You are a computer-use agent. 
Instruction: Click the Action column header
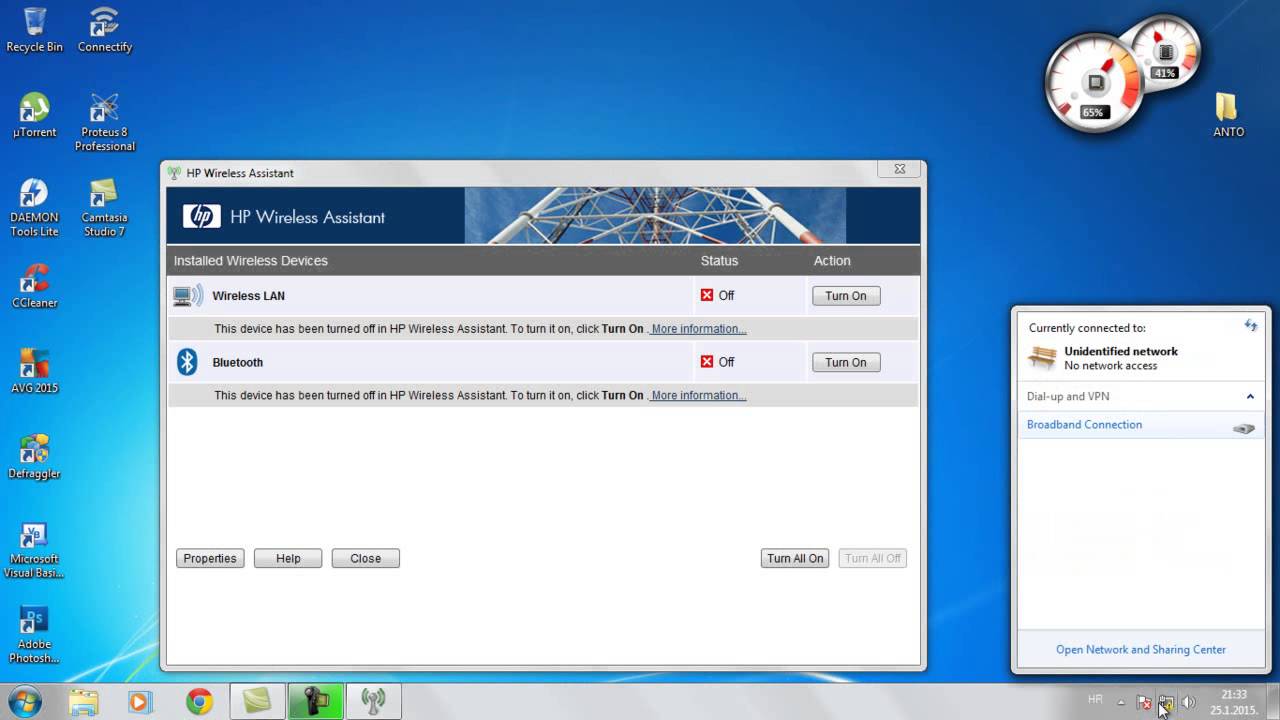pyautogui.click(x=832, y=261)
